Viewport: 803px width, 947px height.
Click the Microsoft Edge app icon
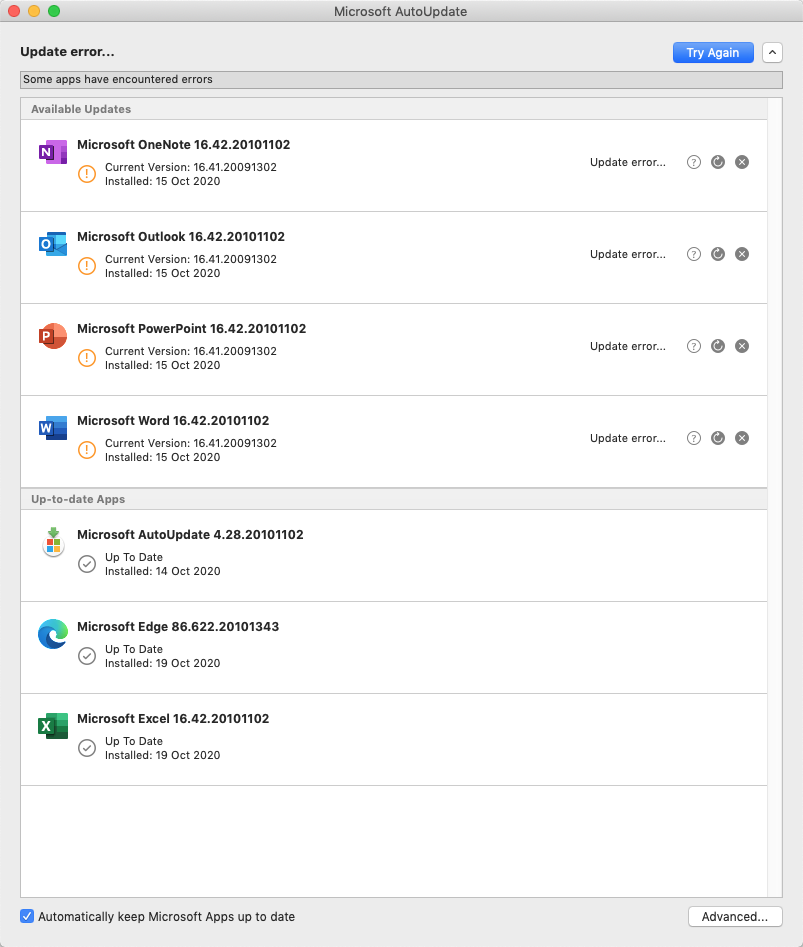53,634
